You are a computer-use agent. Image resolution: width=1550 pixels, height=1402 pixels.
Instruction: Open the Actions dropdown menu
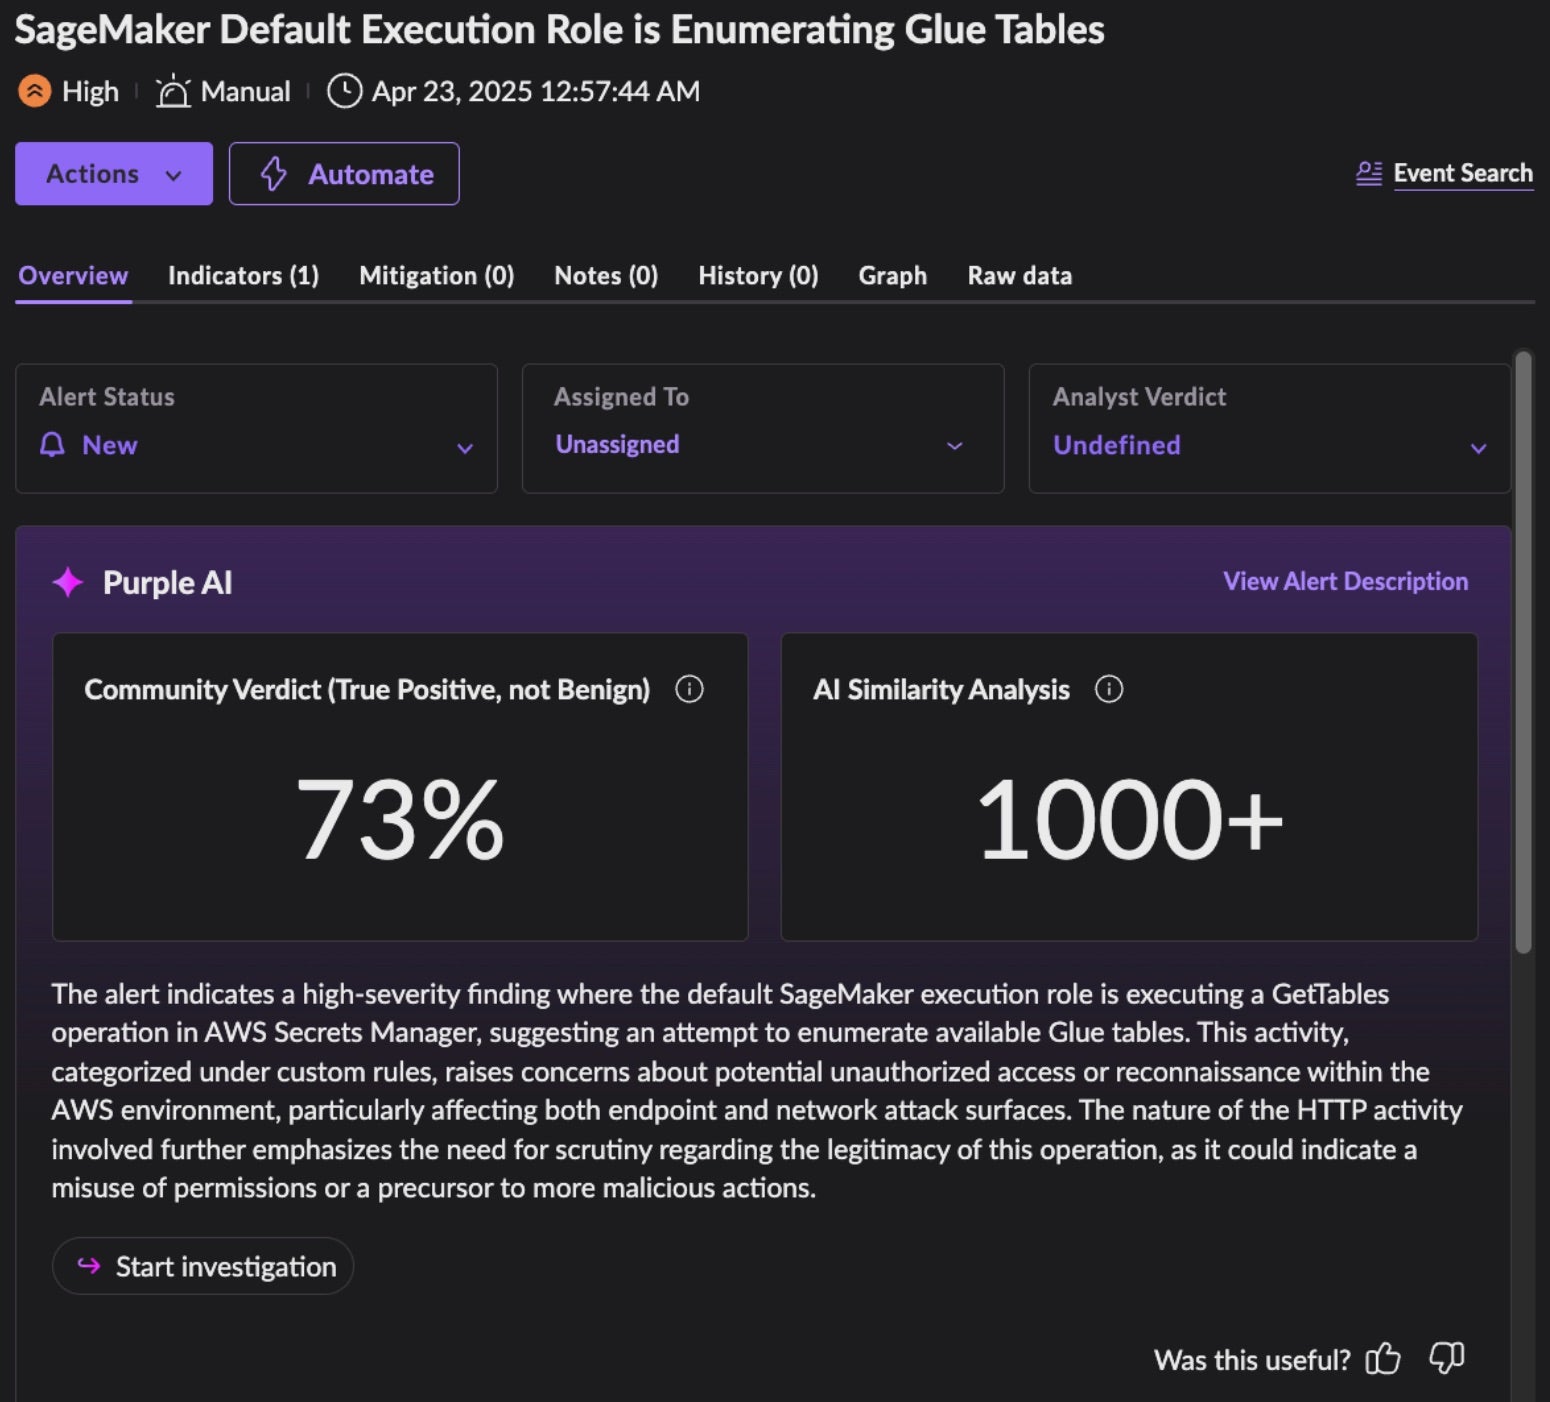point(114,174)
